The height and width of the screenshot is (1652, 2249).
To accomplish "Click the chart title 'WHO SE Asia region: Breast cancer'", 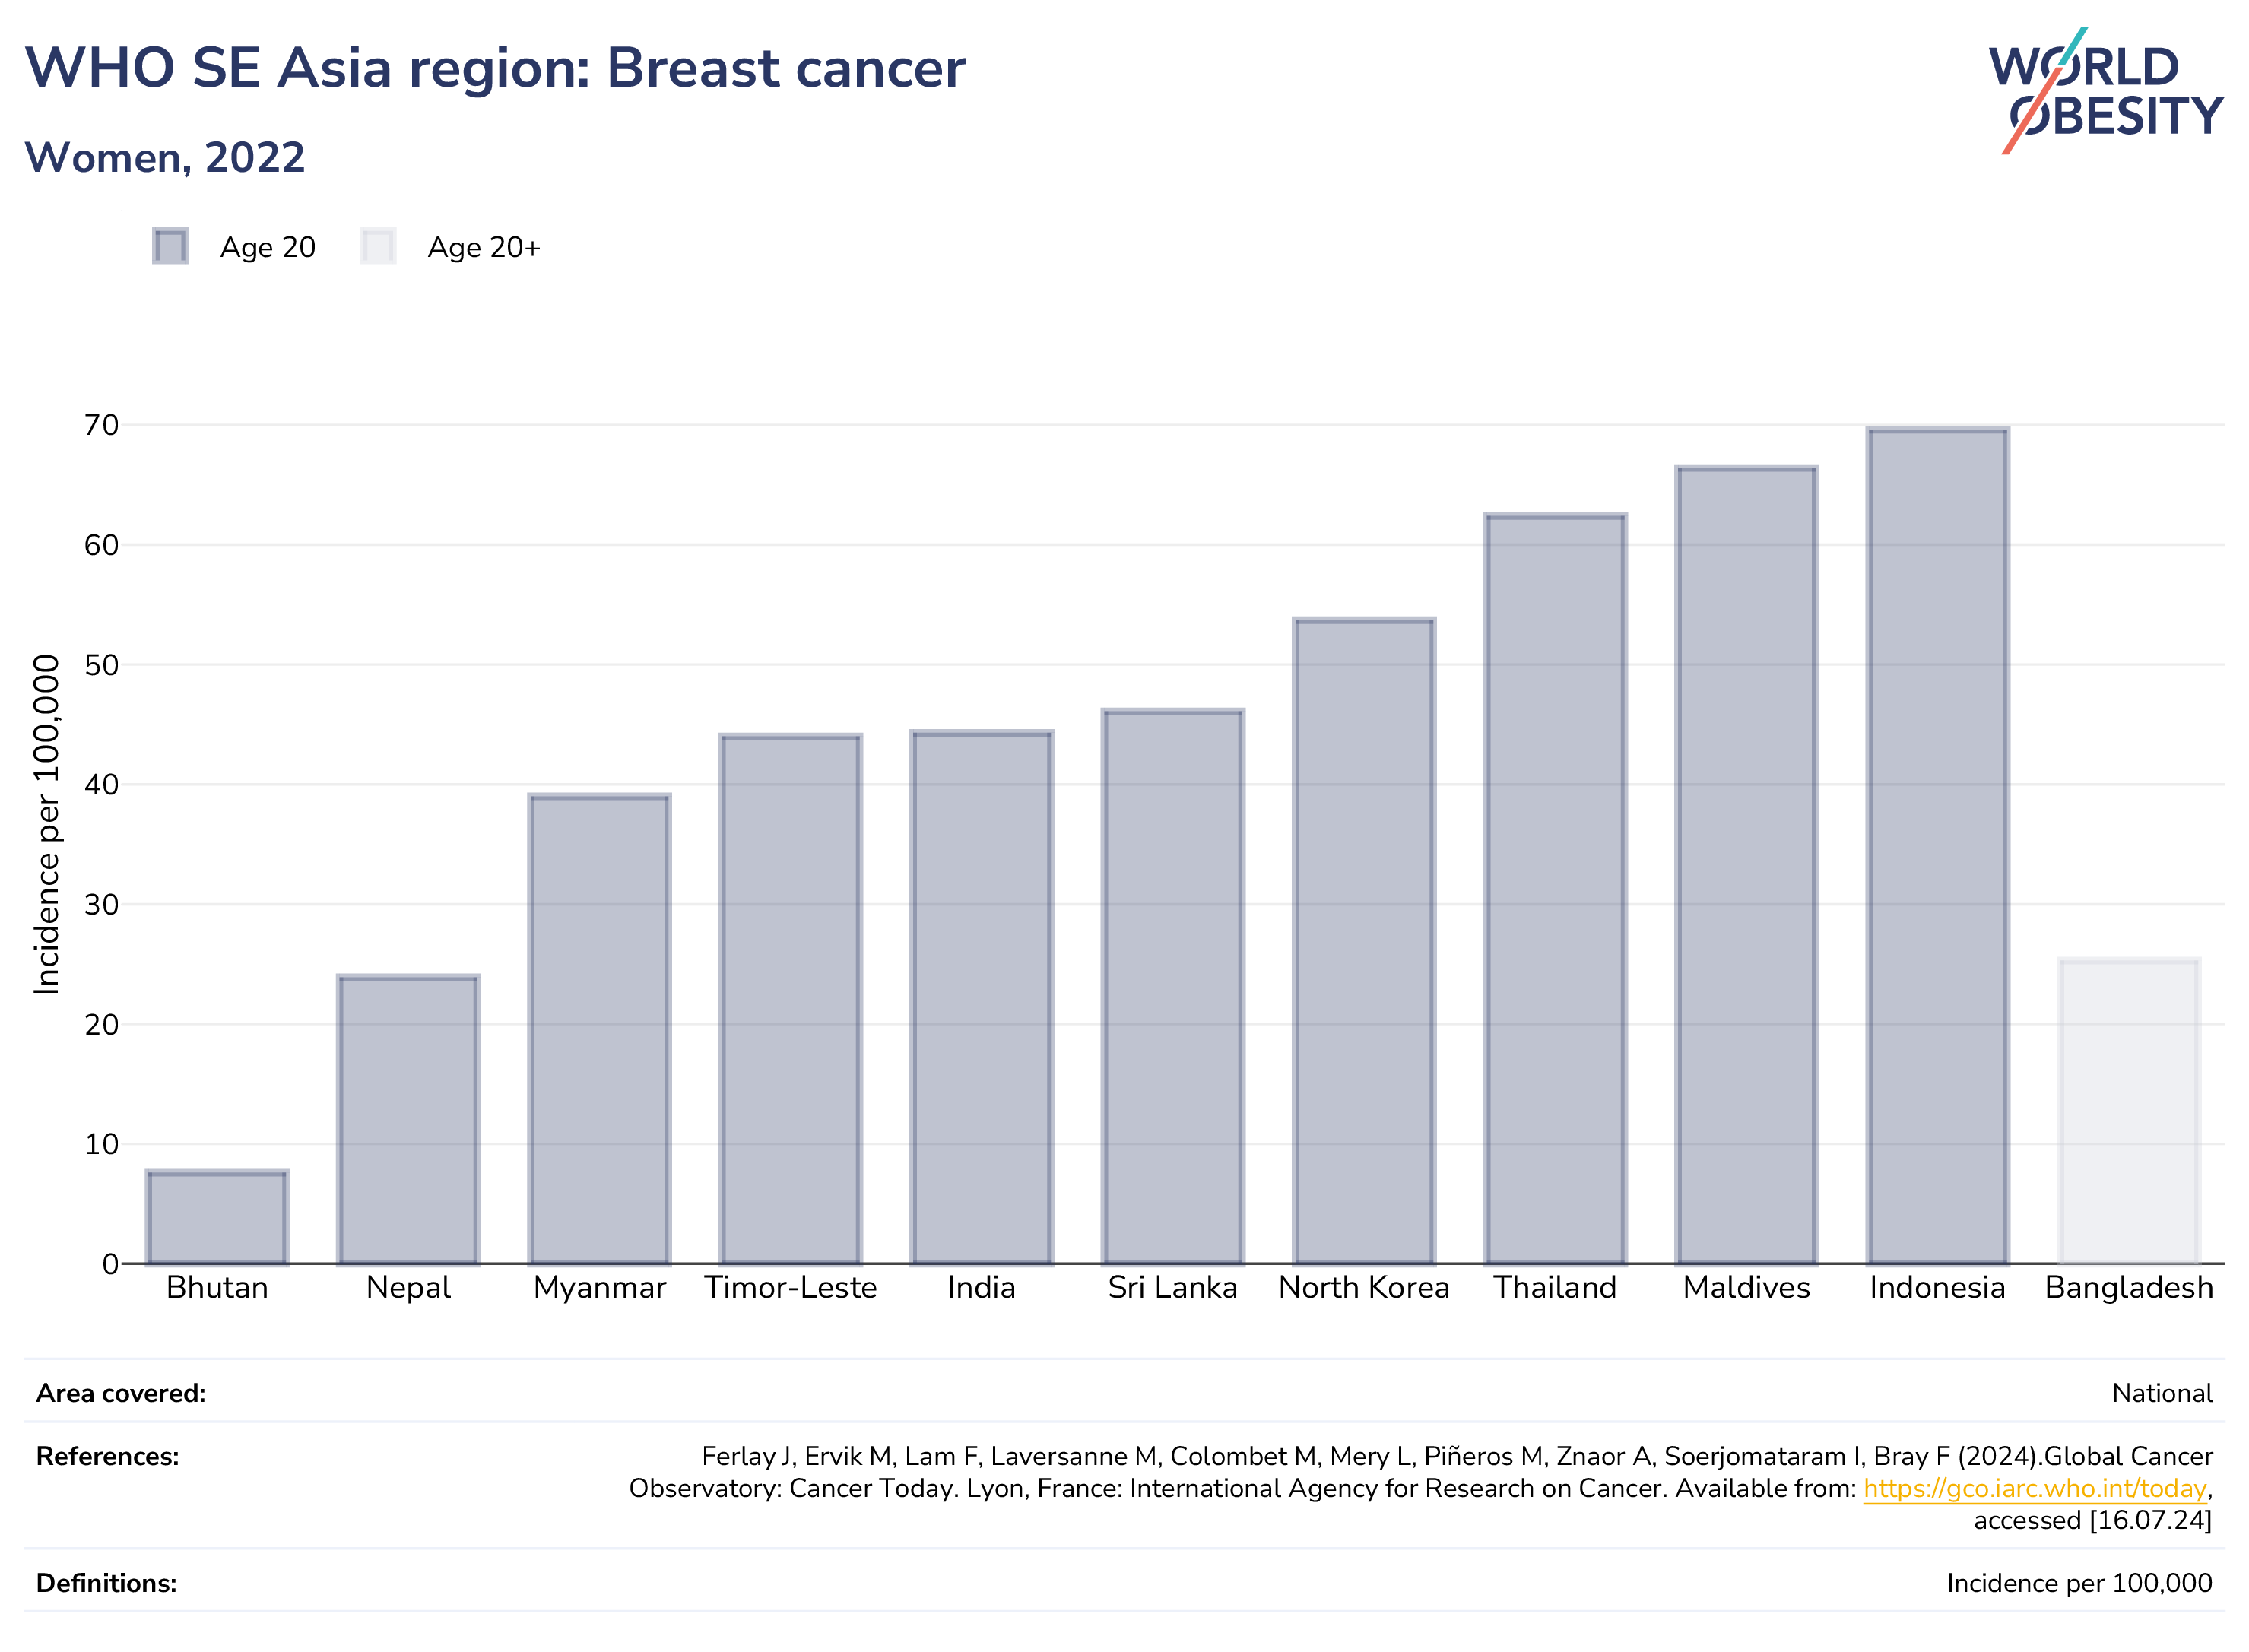I will point(495,68).
